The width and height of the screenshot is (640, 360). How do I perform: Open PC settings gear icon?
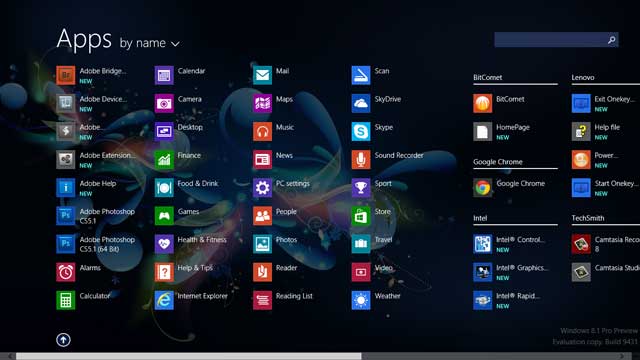point(262,188)
